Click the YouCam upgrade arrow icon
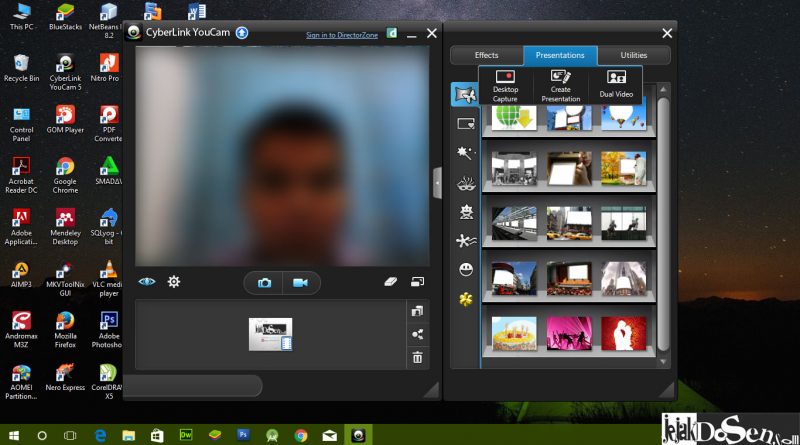Viewport: 800px width, 445px height. (x=242, y=33)
